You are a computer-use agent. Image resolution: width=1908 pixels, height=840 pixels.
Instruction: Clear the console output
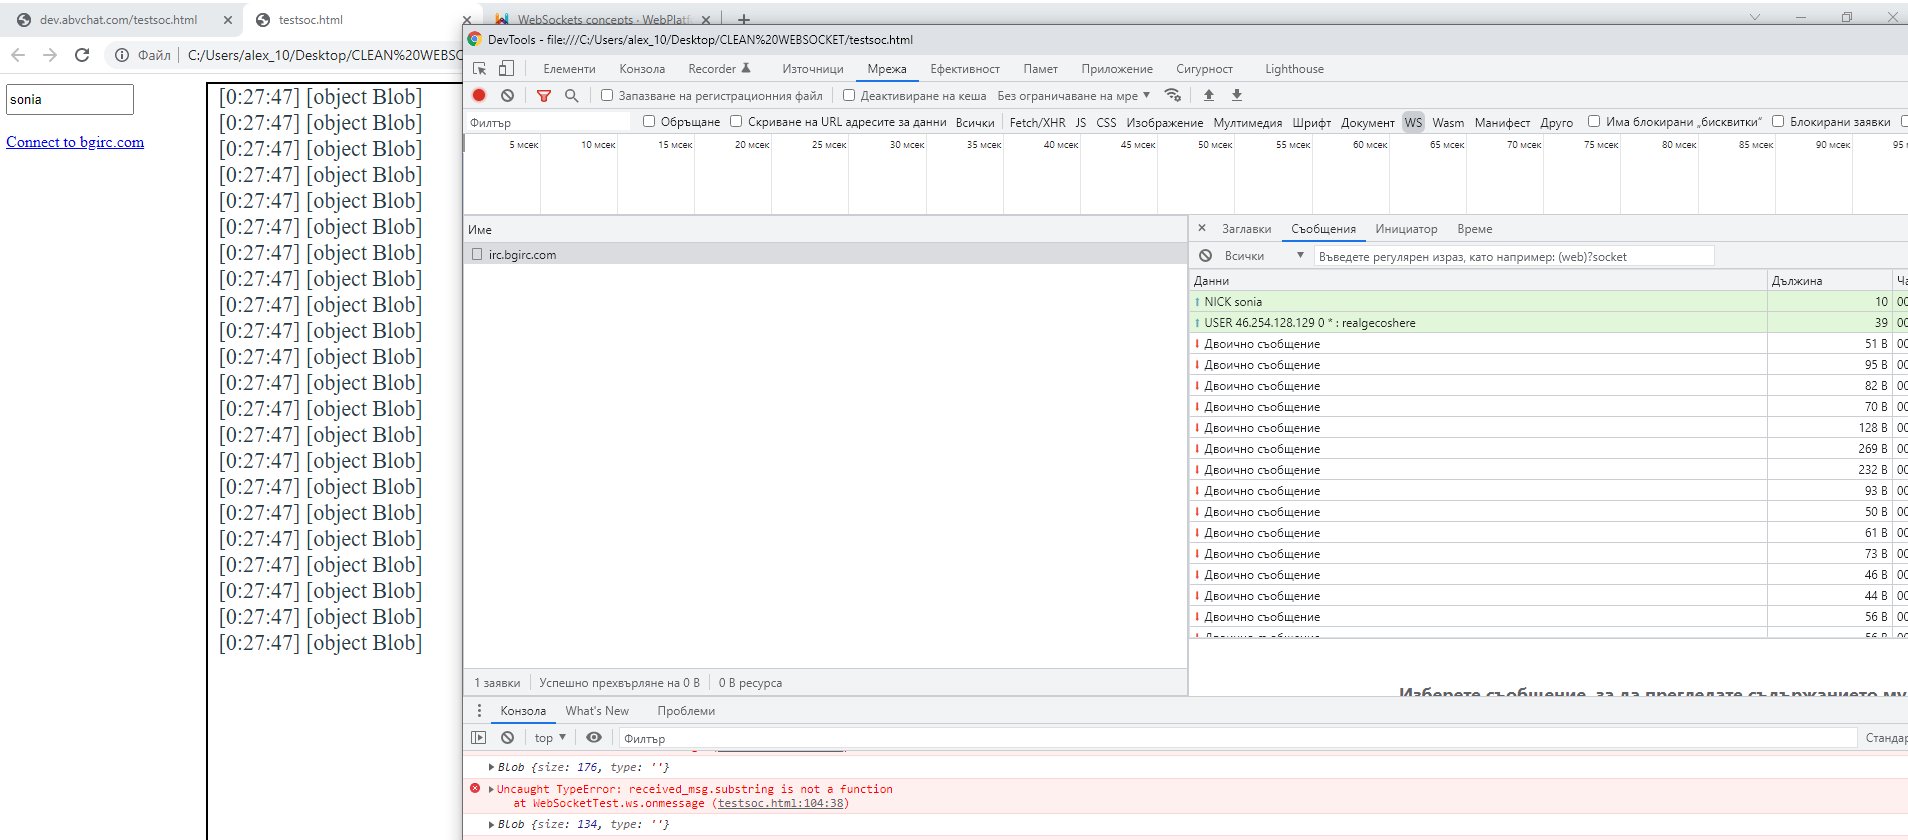pyautogui.click(x=508, y=738)
